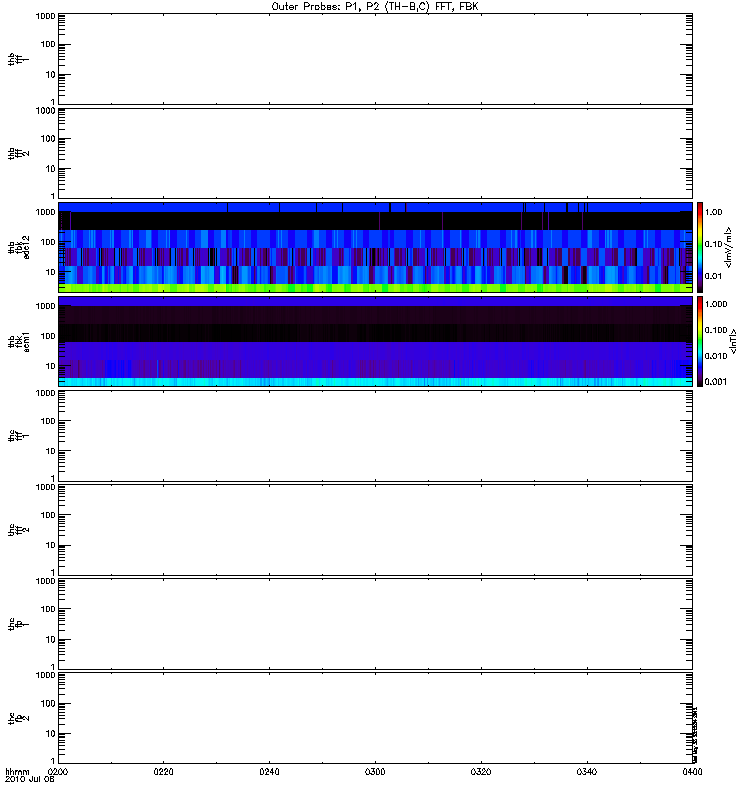Click the 'thc fff 1' panel axis label
The image size is (750, 800).
click(x=18, y=436)
